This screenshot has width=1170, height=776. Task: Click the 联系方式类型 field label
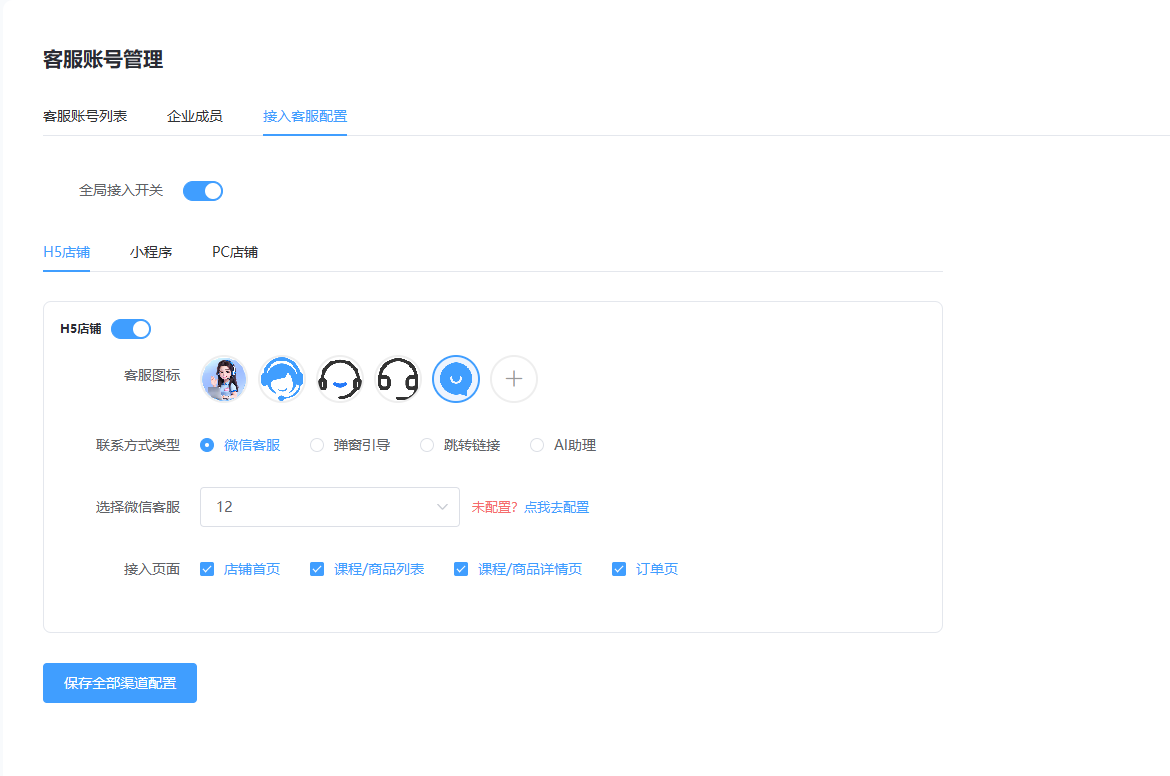[138, 445]
